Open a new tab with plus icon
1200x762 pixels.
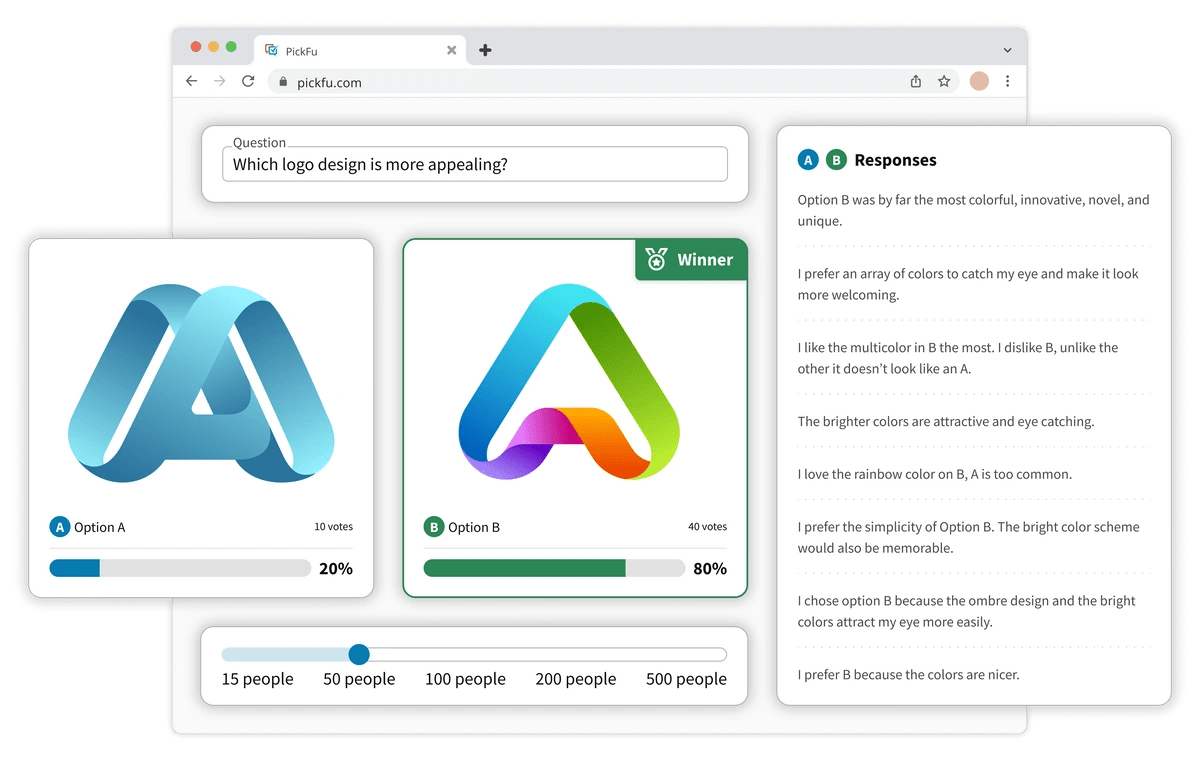[485, 50]
